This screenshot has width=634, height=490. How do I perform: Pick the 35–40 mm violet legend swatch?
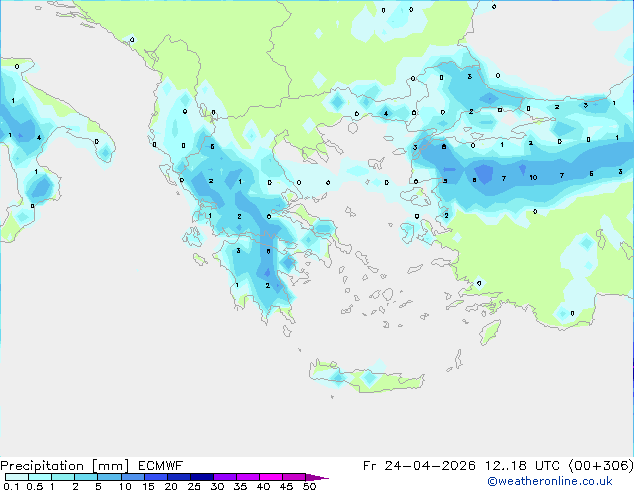[248, 477]
